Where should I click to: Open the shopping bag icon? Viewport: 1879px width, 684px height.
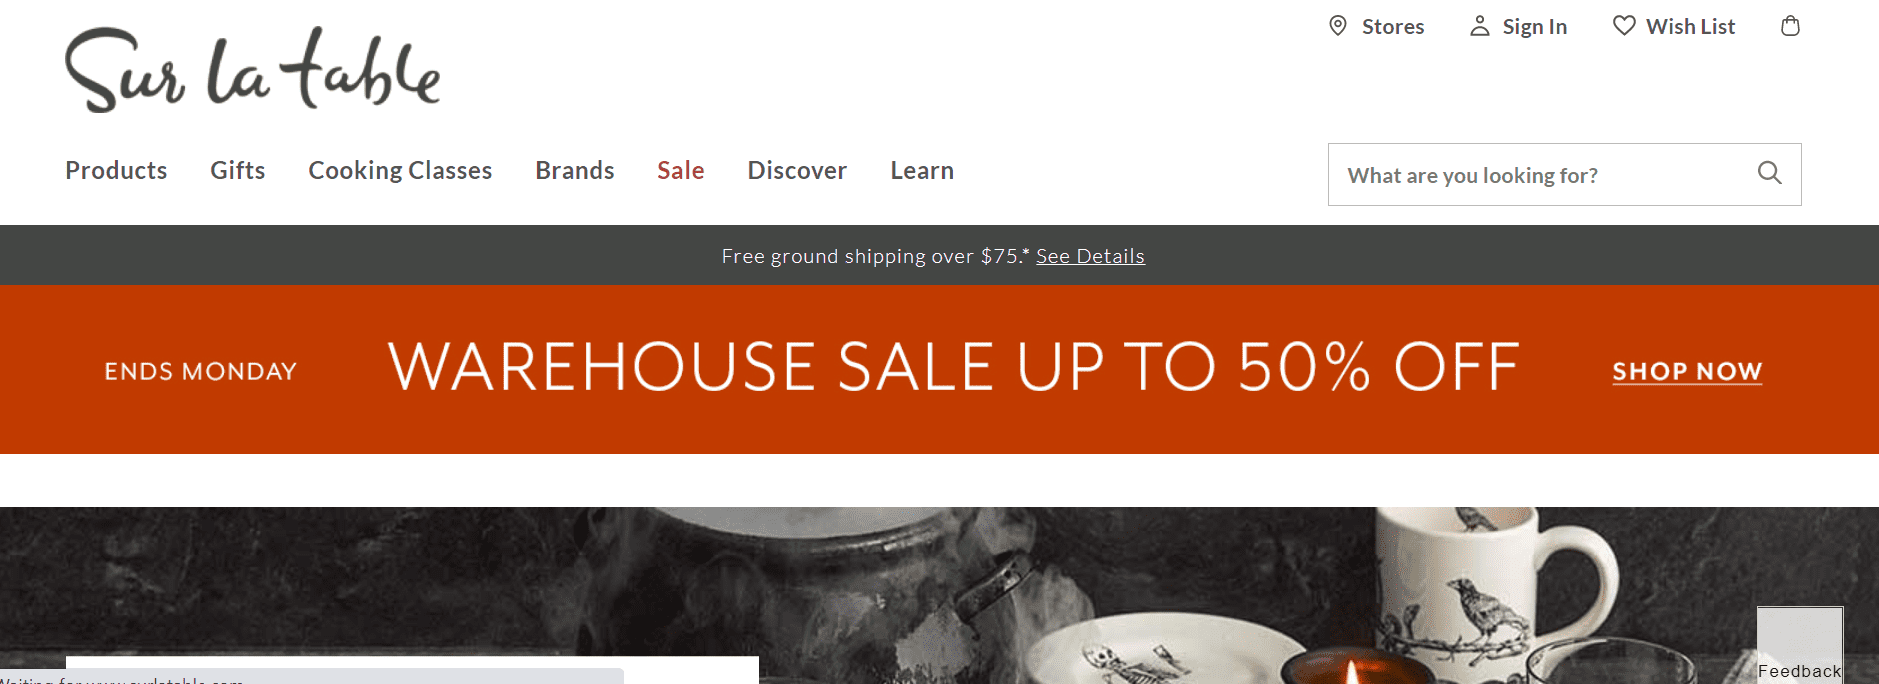(x=1790, y=26)
